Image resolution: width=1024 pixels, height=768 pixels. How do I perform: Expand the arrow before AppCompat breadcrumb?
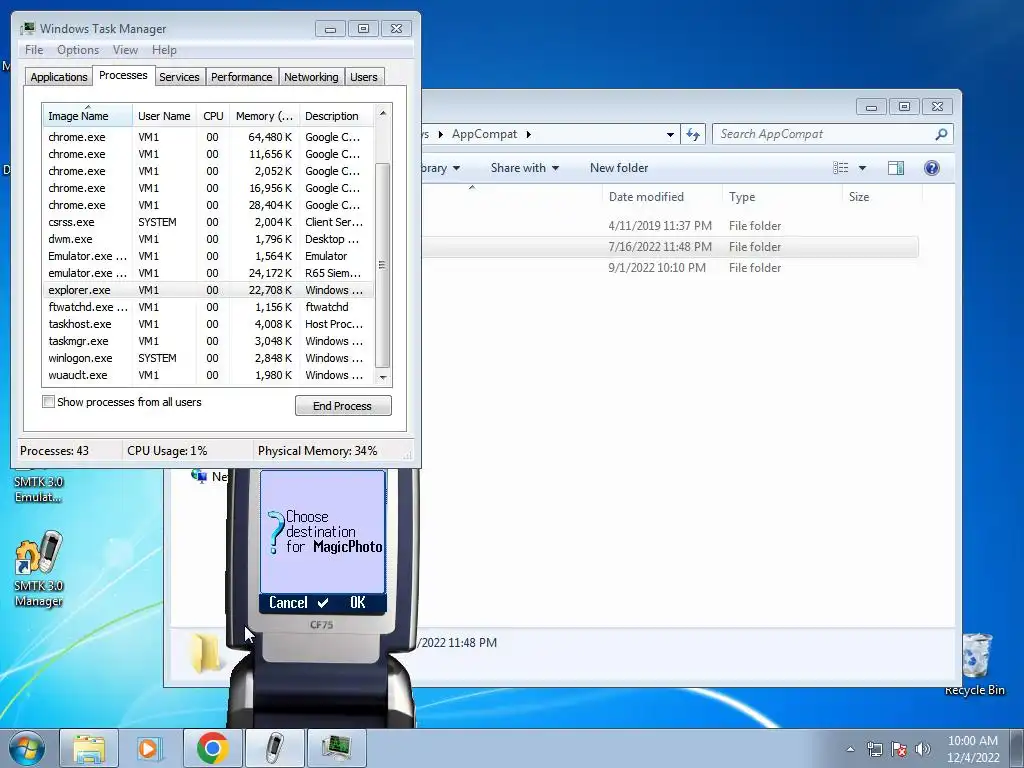click(441, 134)
